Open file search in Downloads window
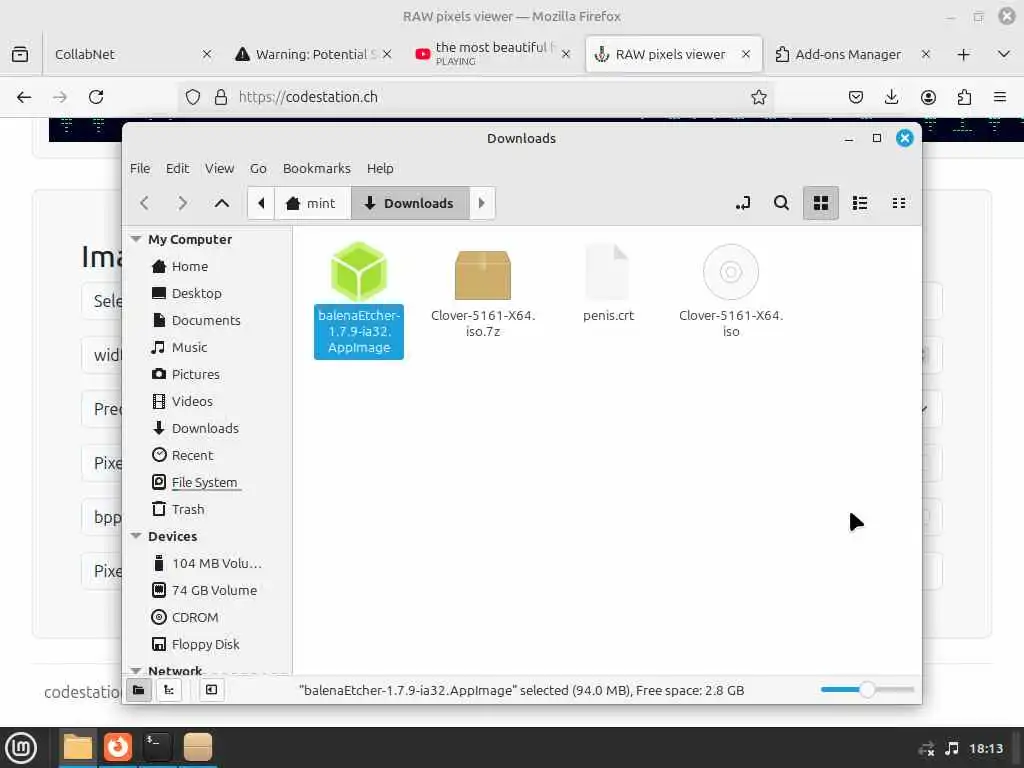Screen dimensions: 1024x768 pos(781,203)
